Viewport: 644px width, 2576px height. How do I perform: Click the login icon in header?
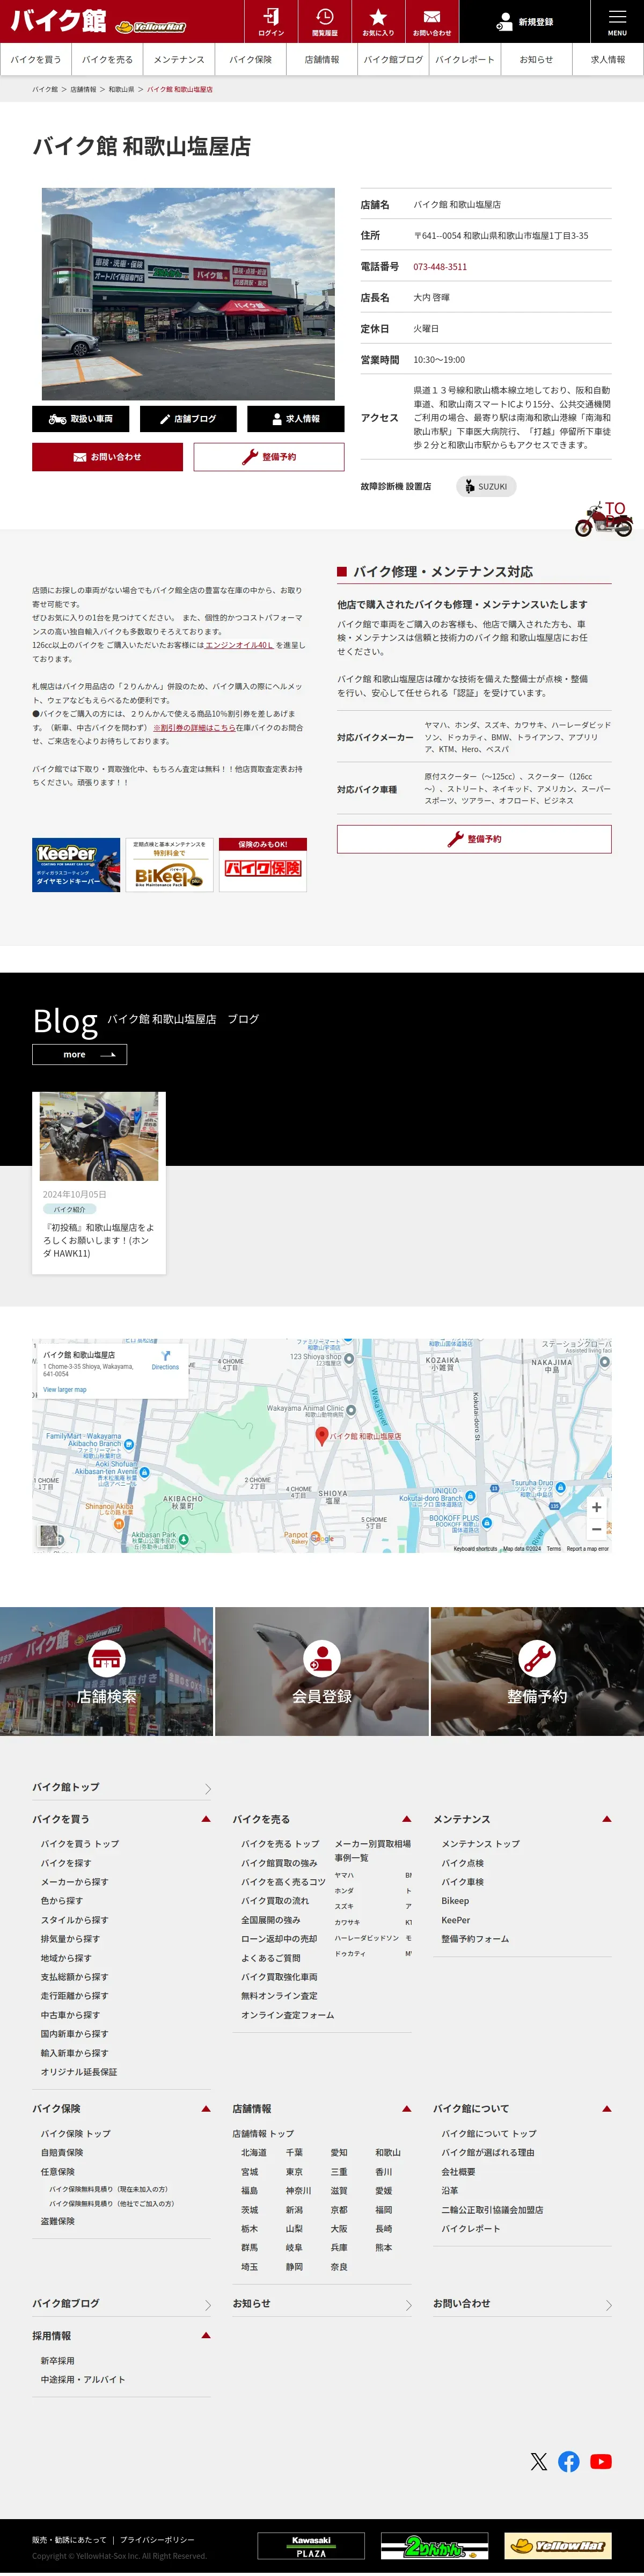tap(271, 21)
